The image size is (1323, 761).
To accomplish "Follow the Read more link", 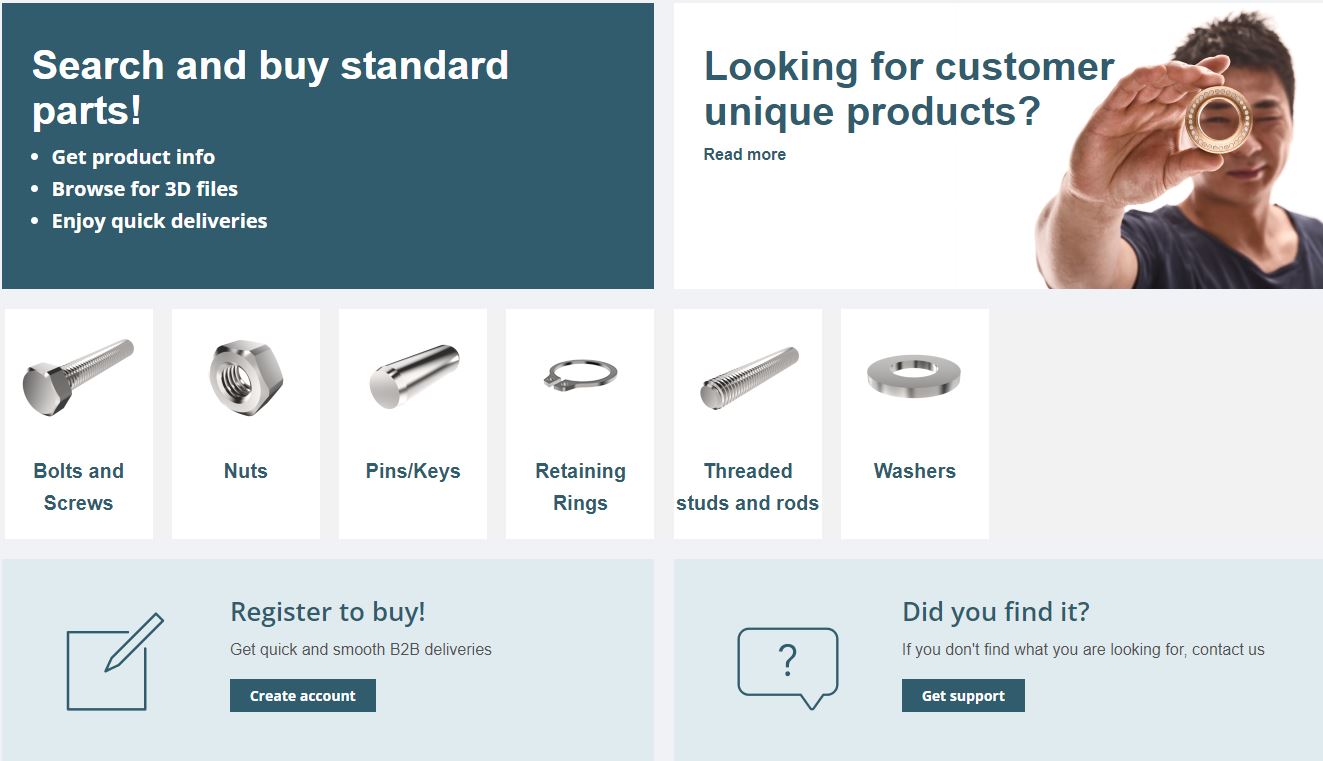I will 745,154.
